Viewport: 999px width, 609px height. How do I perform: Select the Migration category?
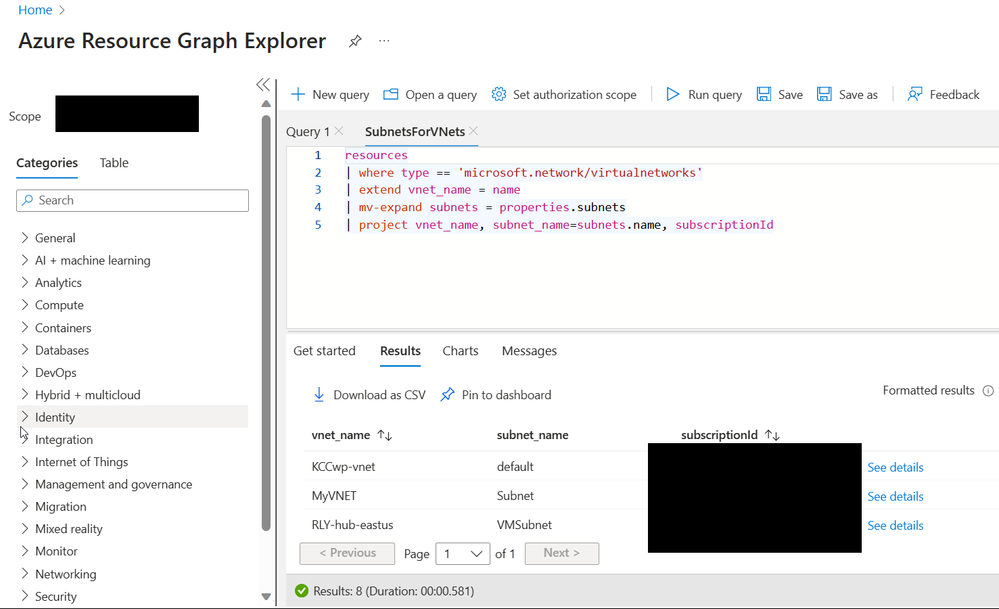pos(61,506)
